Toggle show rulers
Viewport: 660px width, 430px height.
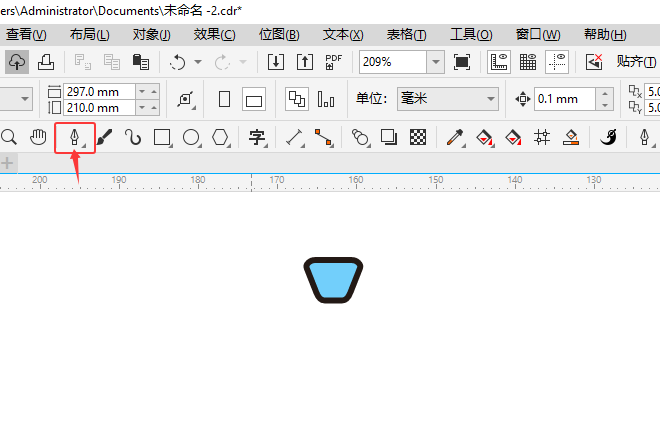(x=499, y=62)
